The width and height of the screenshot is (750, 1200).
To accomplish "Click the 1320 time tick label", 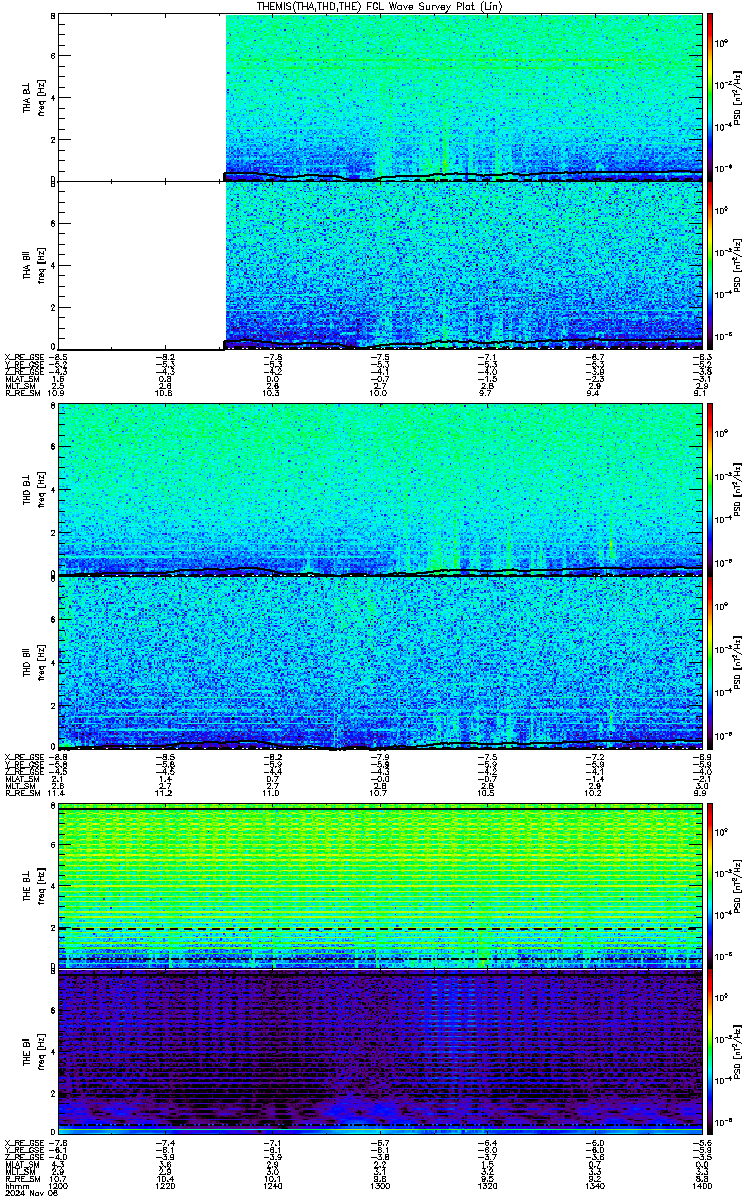I will point(487,1185).
